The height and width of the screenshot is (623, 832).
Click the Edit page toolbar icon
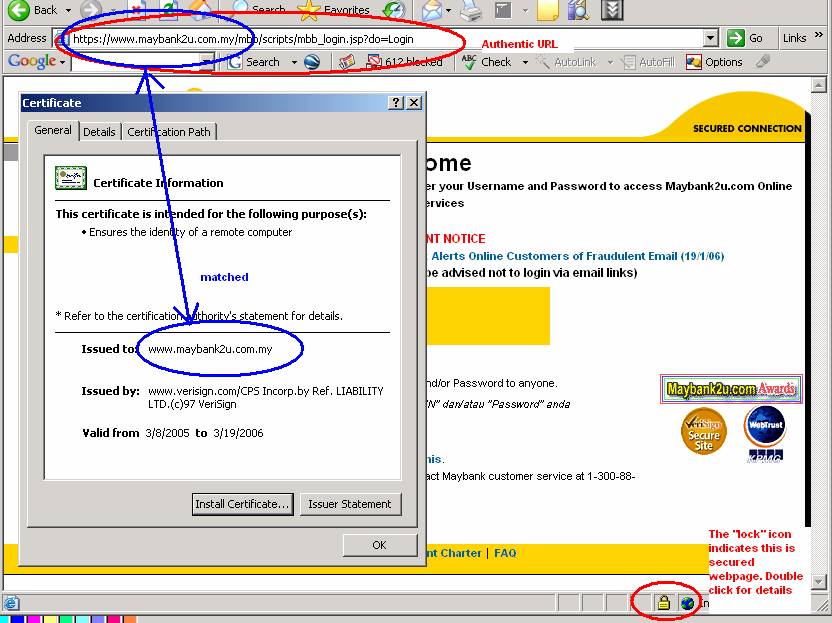(503, 10)
